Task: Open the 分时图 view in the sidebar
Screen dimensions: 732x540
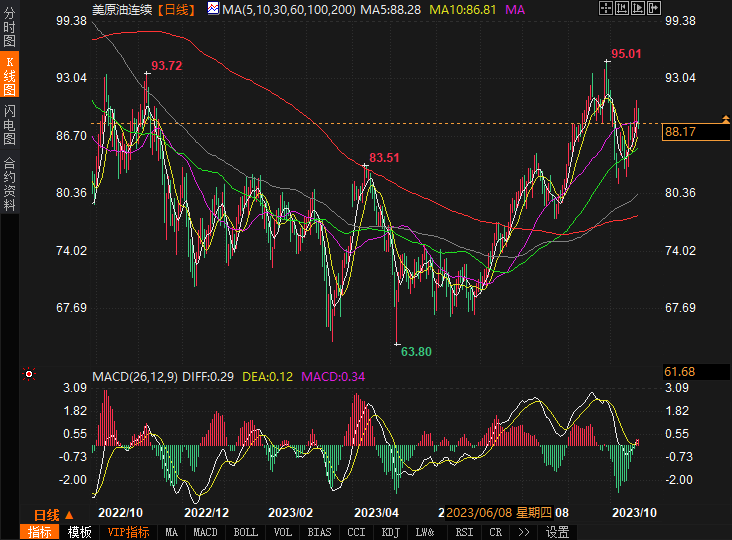Action: coord(9,32)
